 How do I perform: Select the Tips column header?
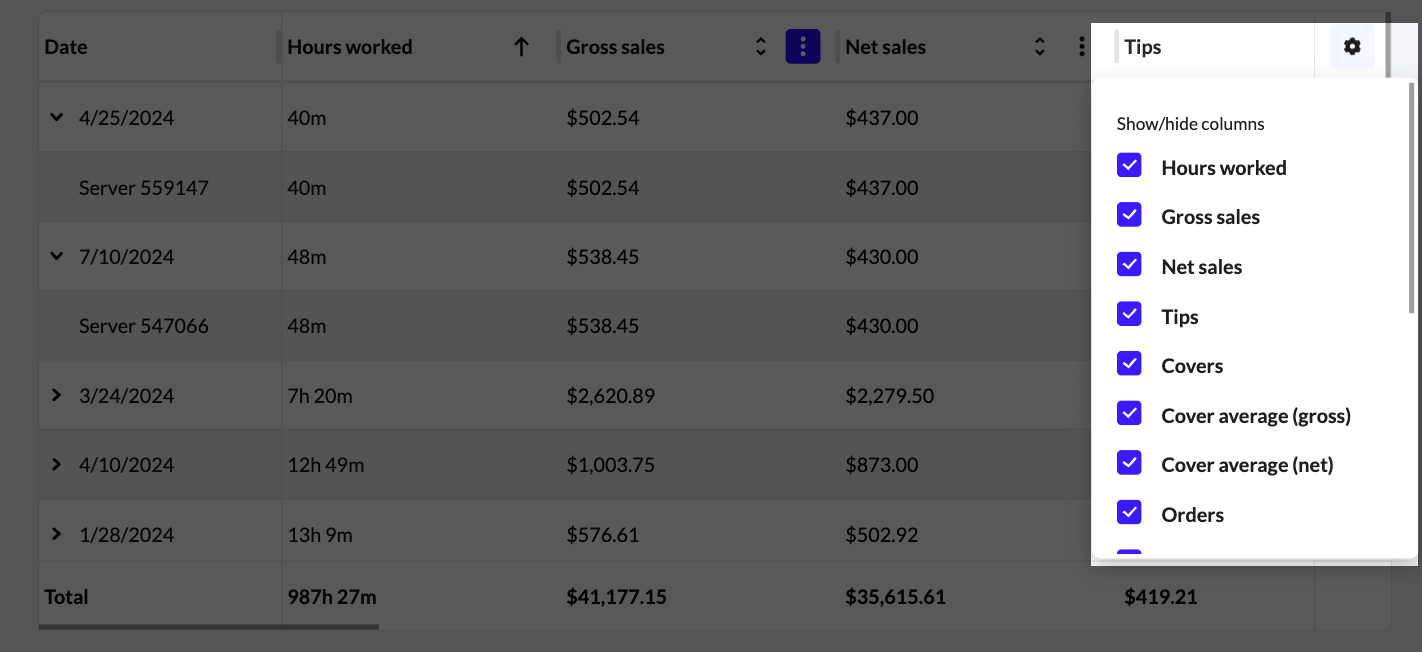coord(1142,46)
